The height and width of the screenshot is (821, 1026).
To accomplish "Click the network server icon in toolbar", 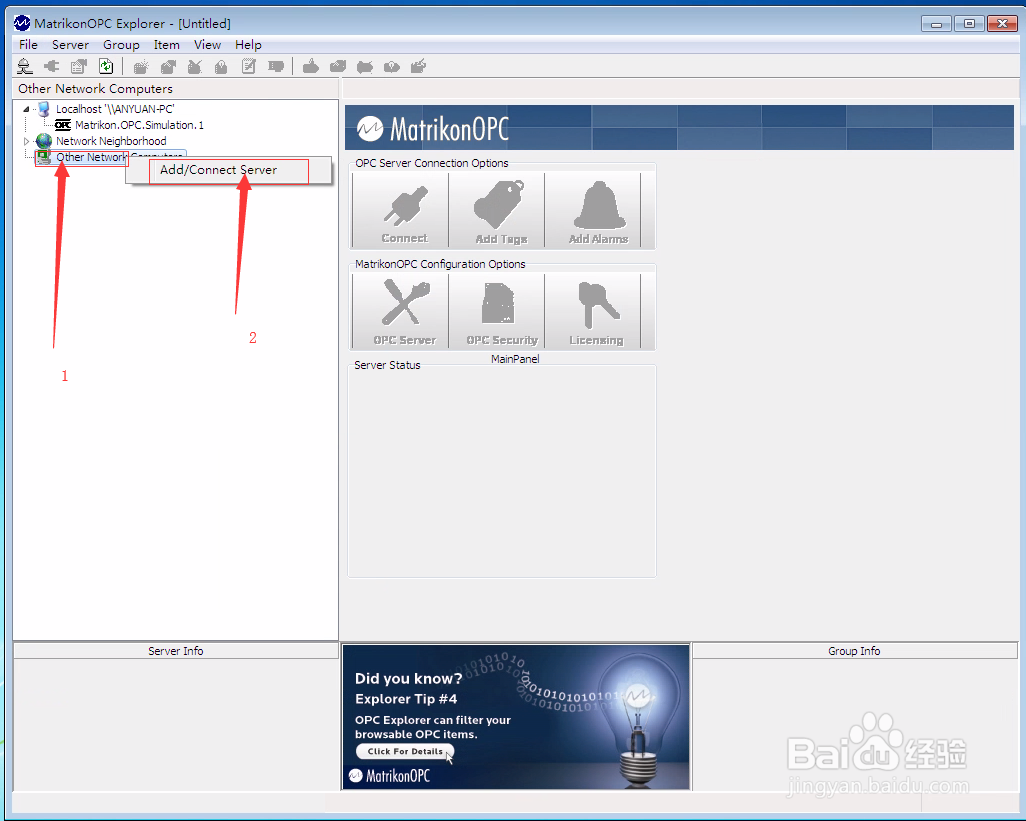I will tap(25, 66).
